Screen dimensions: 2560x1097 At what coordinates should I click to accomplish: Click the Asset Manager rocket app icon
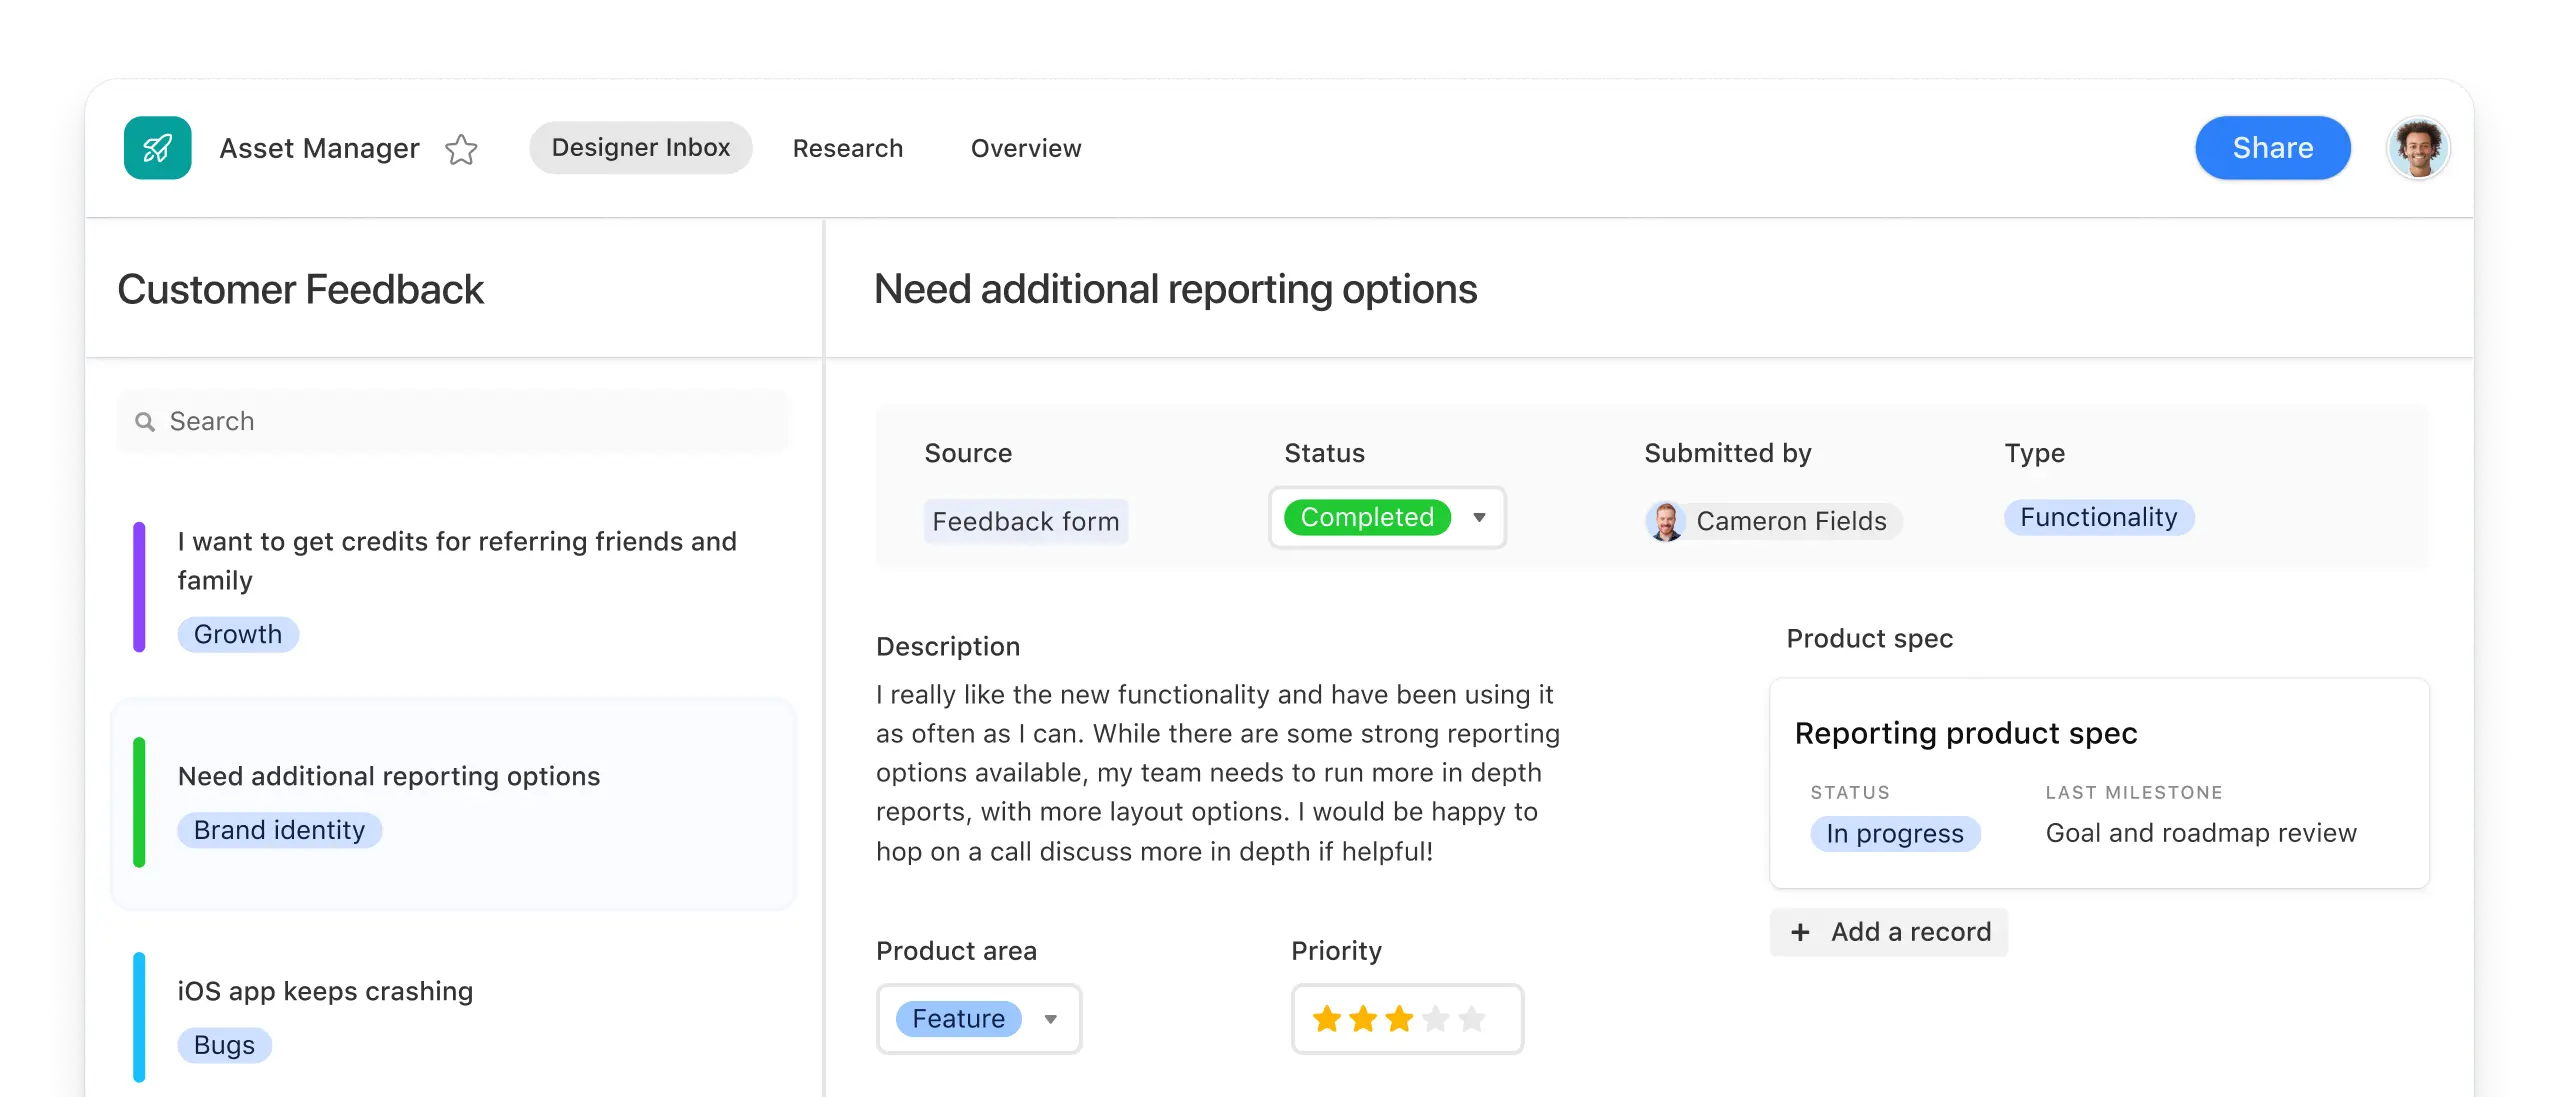click(157, 148)
